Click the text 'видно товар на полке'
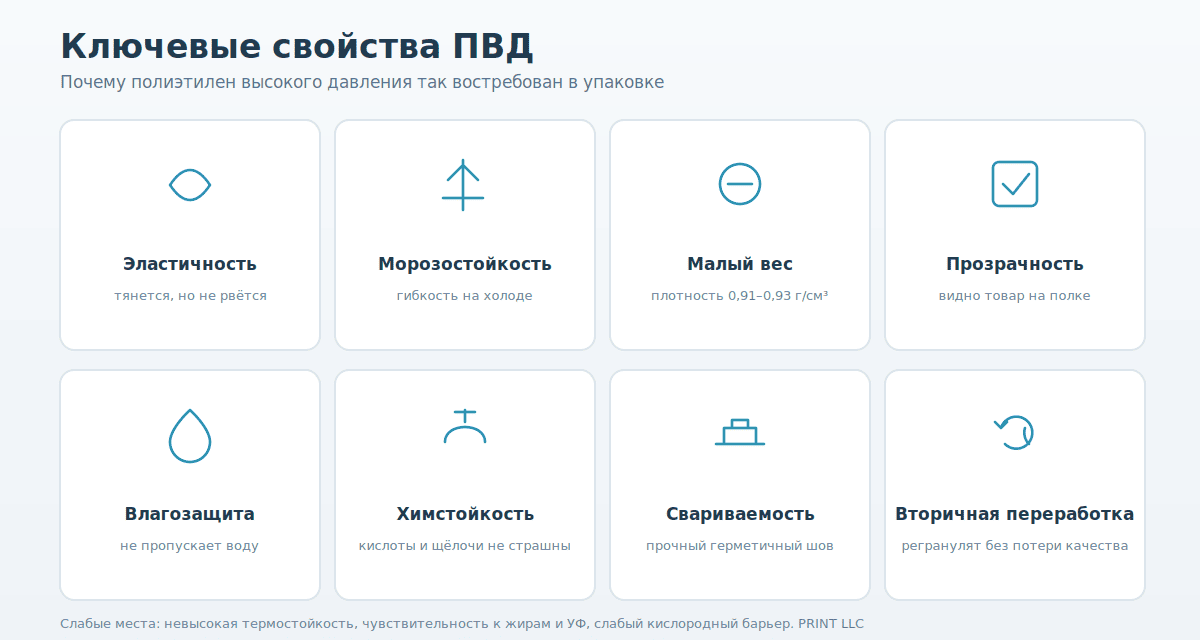Viewport: 1200px width, 640px height. (x=1015, y=296)
